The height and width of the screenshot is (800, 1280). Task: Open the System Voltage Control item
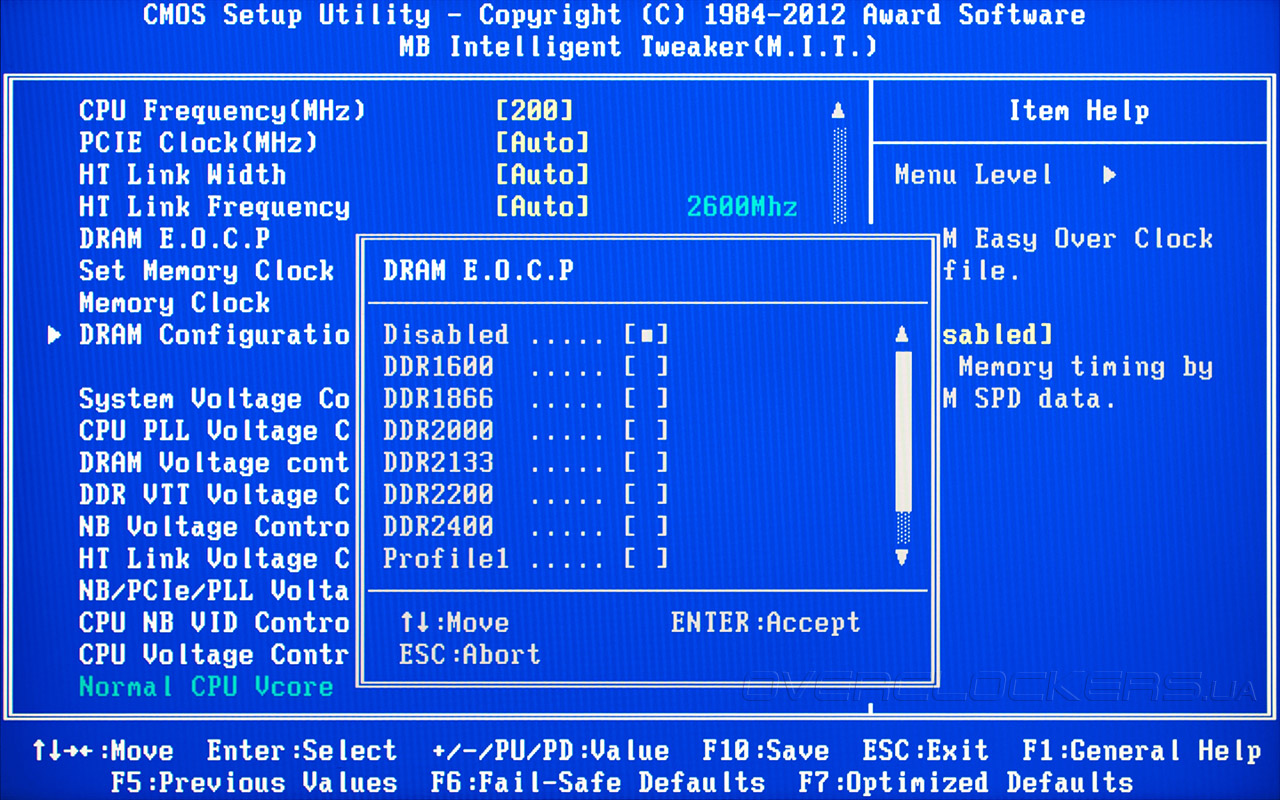tap(215, 399)
